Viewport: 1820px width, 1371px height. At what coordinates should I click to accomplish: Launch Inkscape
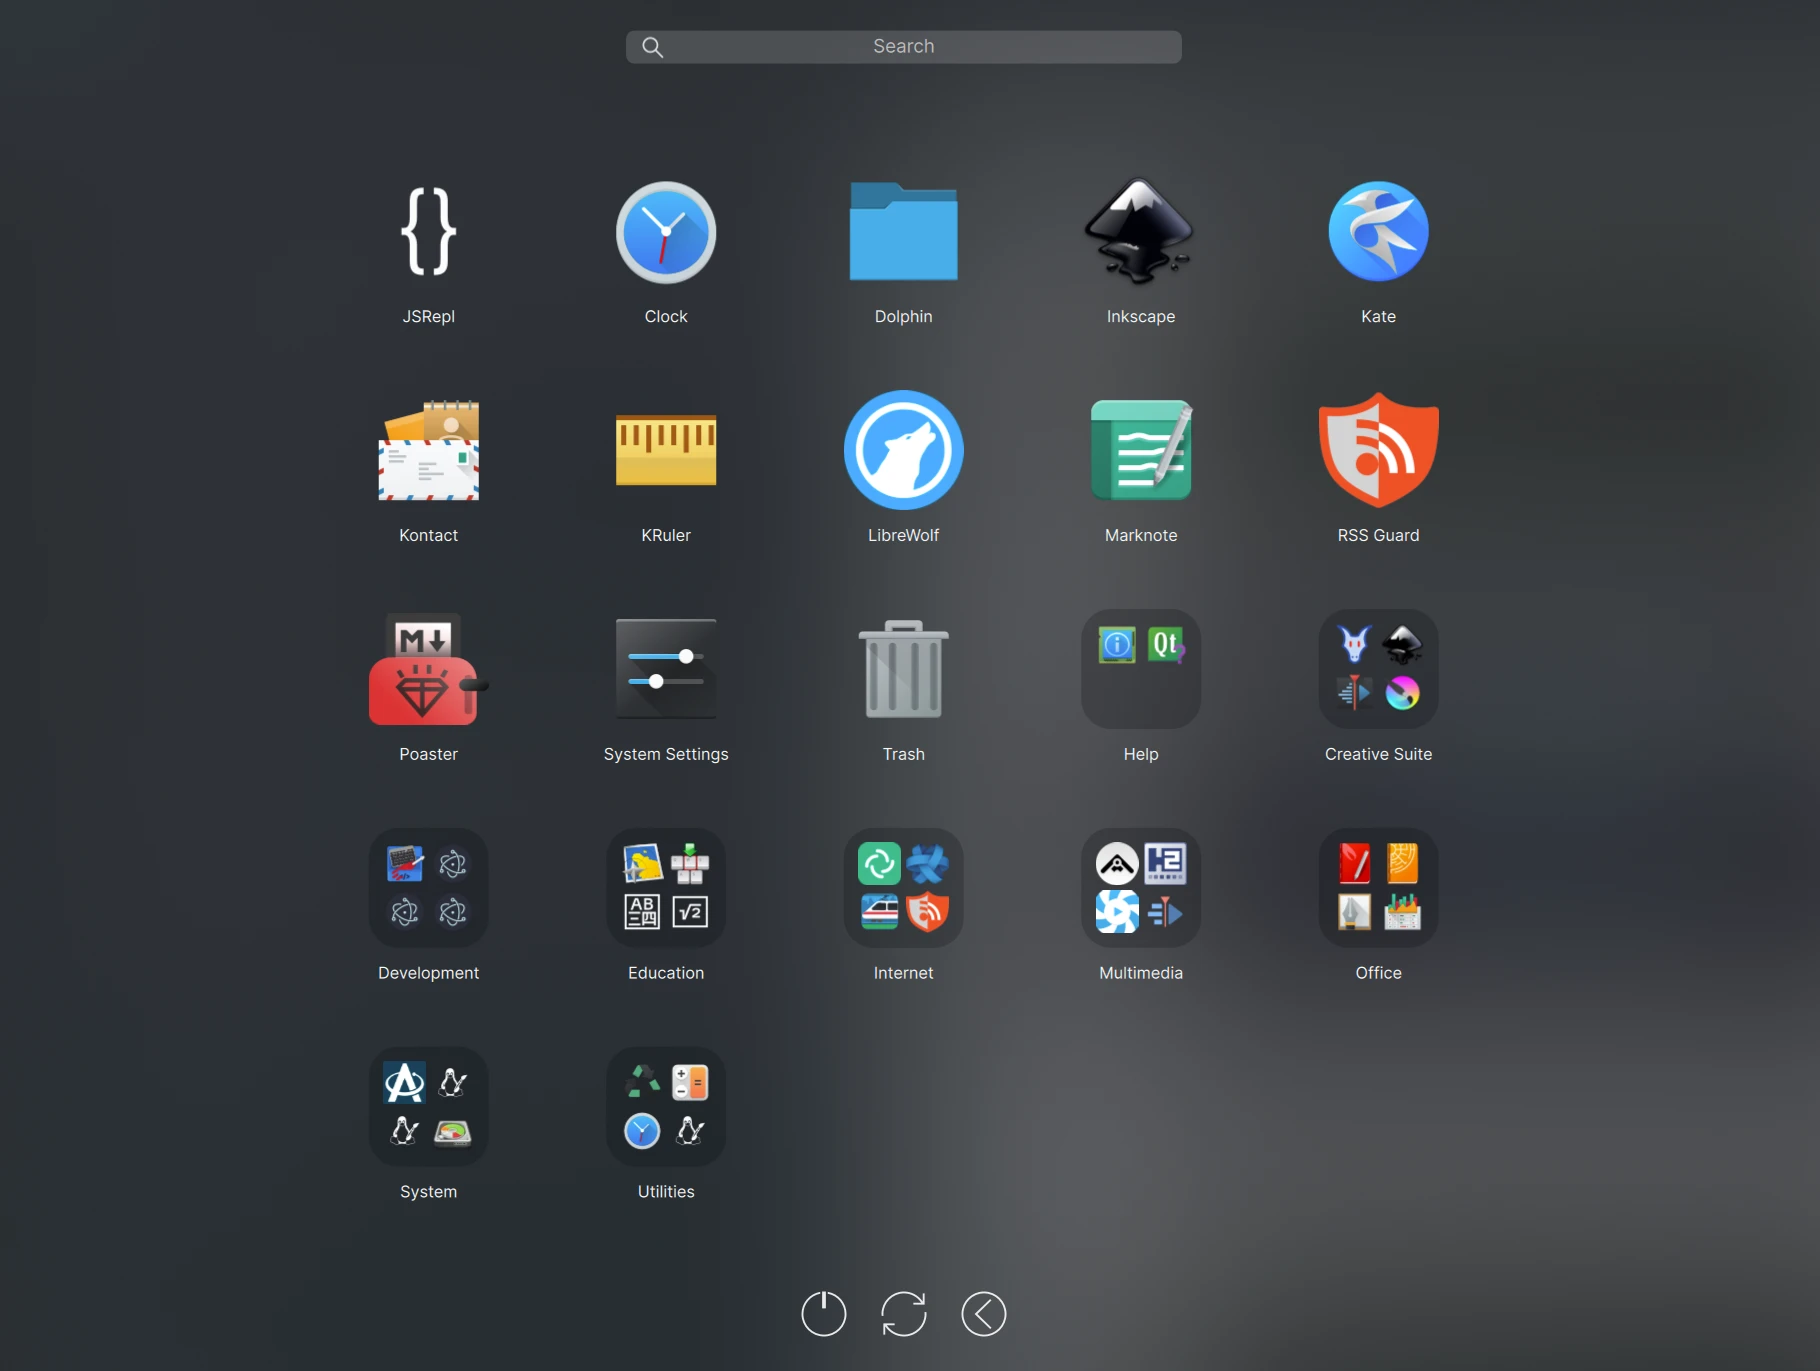coord(1140,232)
